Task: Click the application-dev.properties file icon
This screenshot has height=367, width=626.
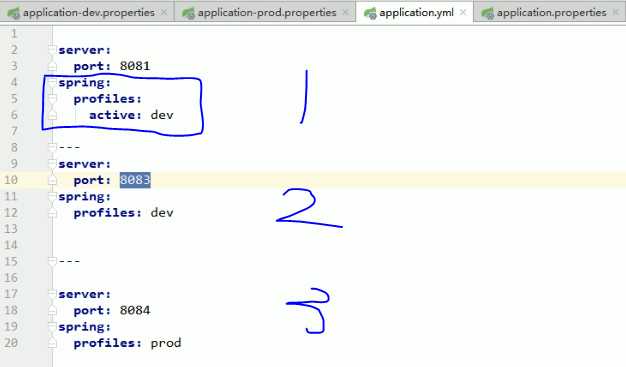Action: (14, 13)
